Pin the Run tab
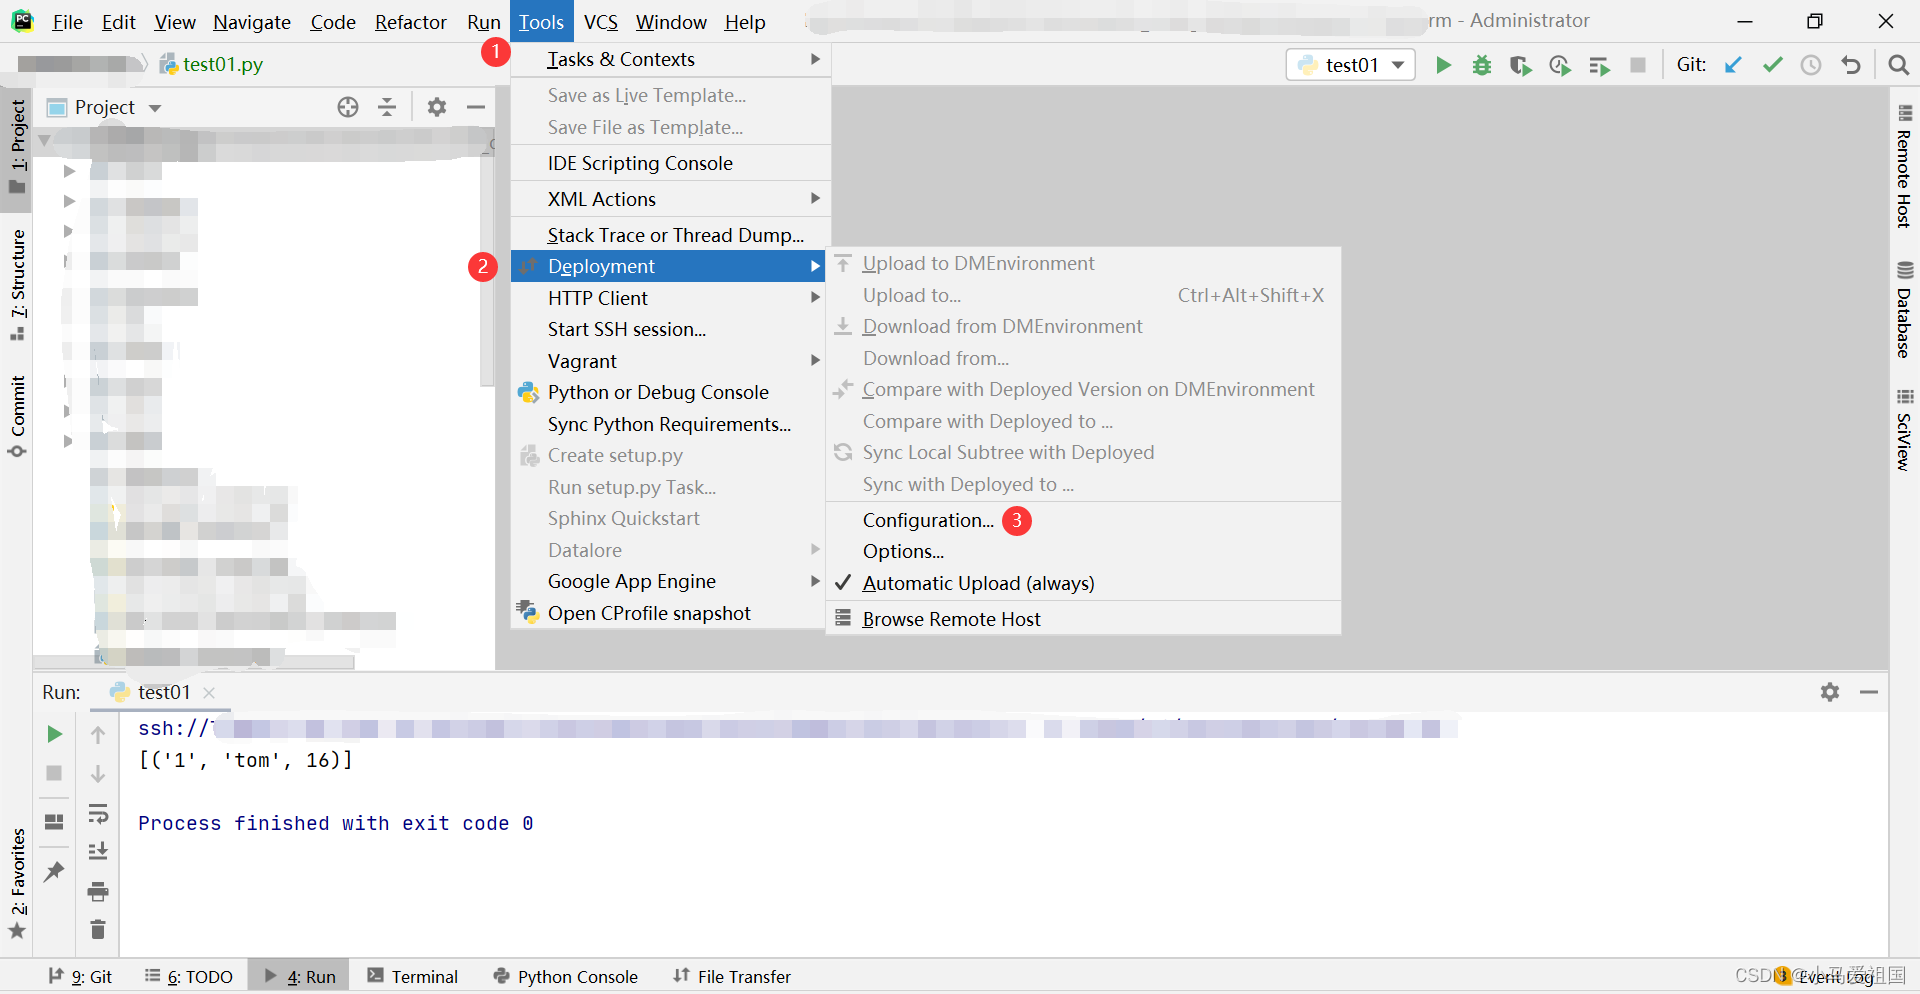Screen dimensions: 1920x994 [54, 872]
